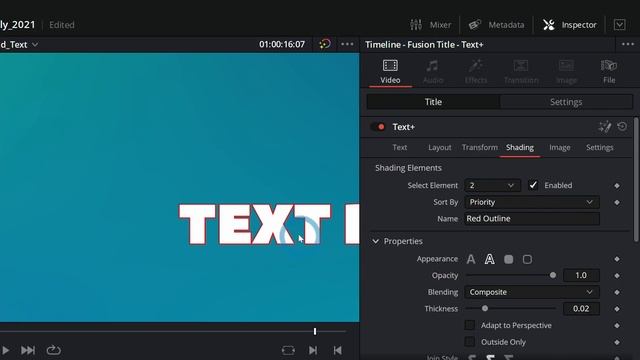Viewport: 640px width, 360px height.
Task: Add keyframe for Outside Only
Action: pos(617,342)
